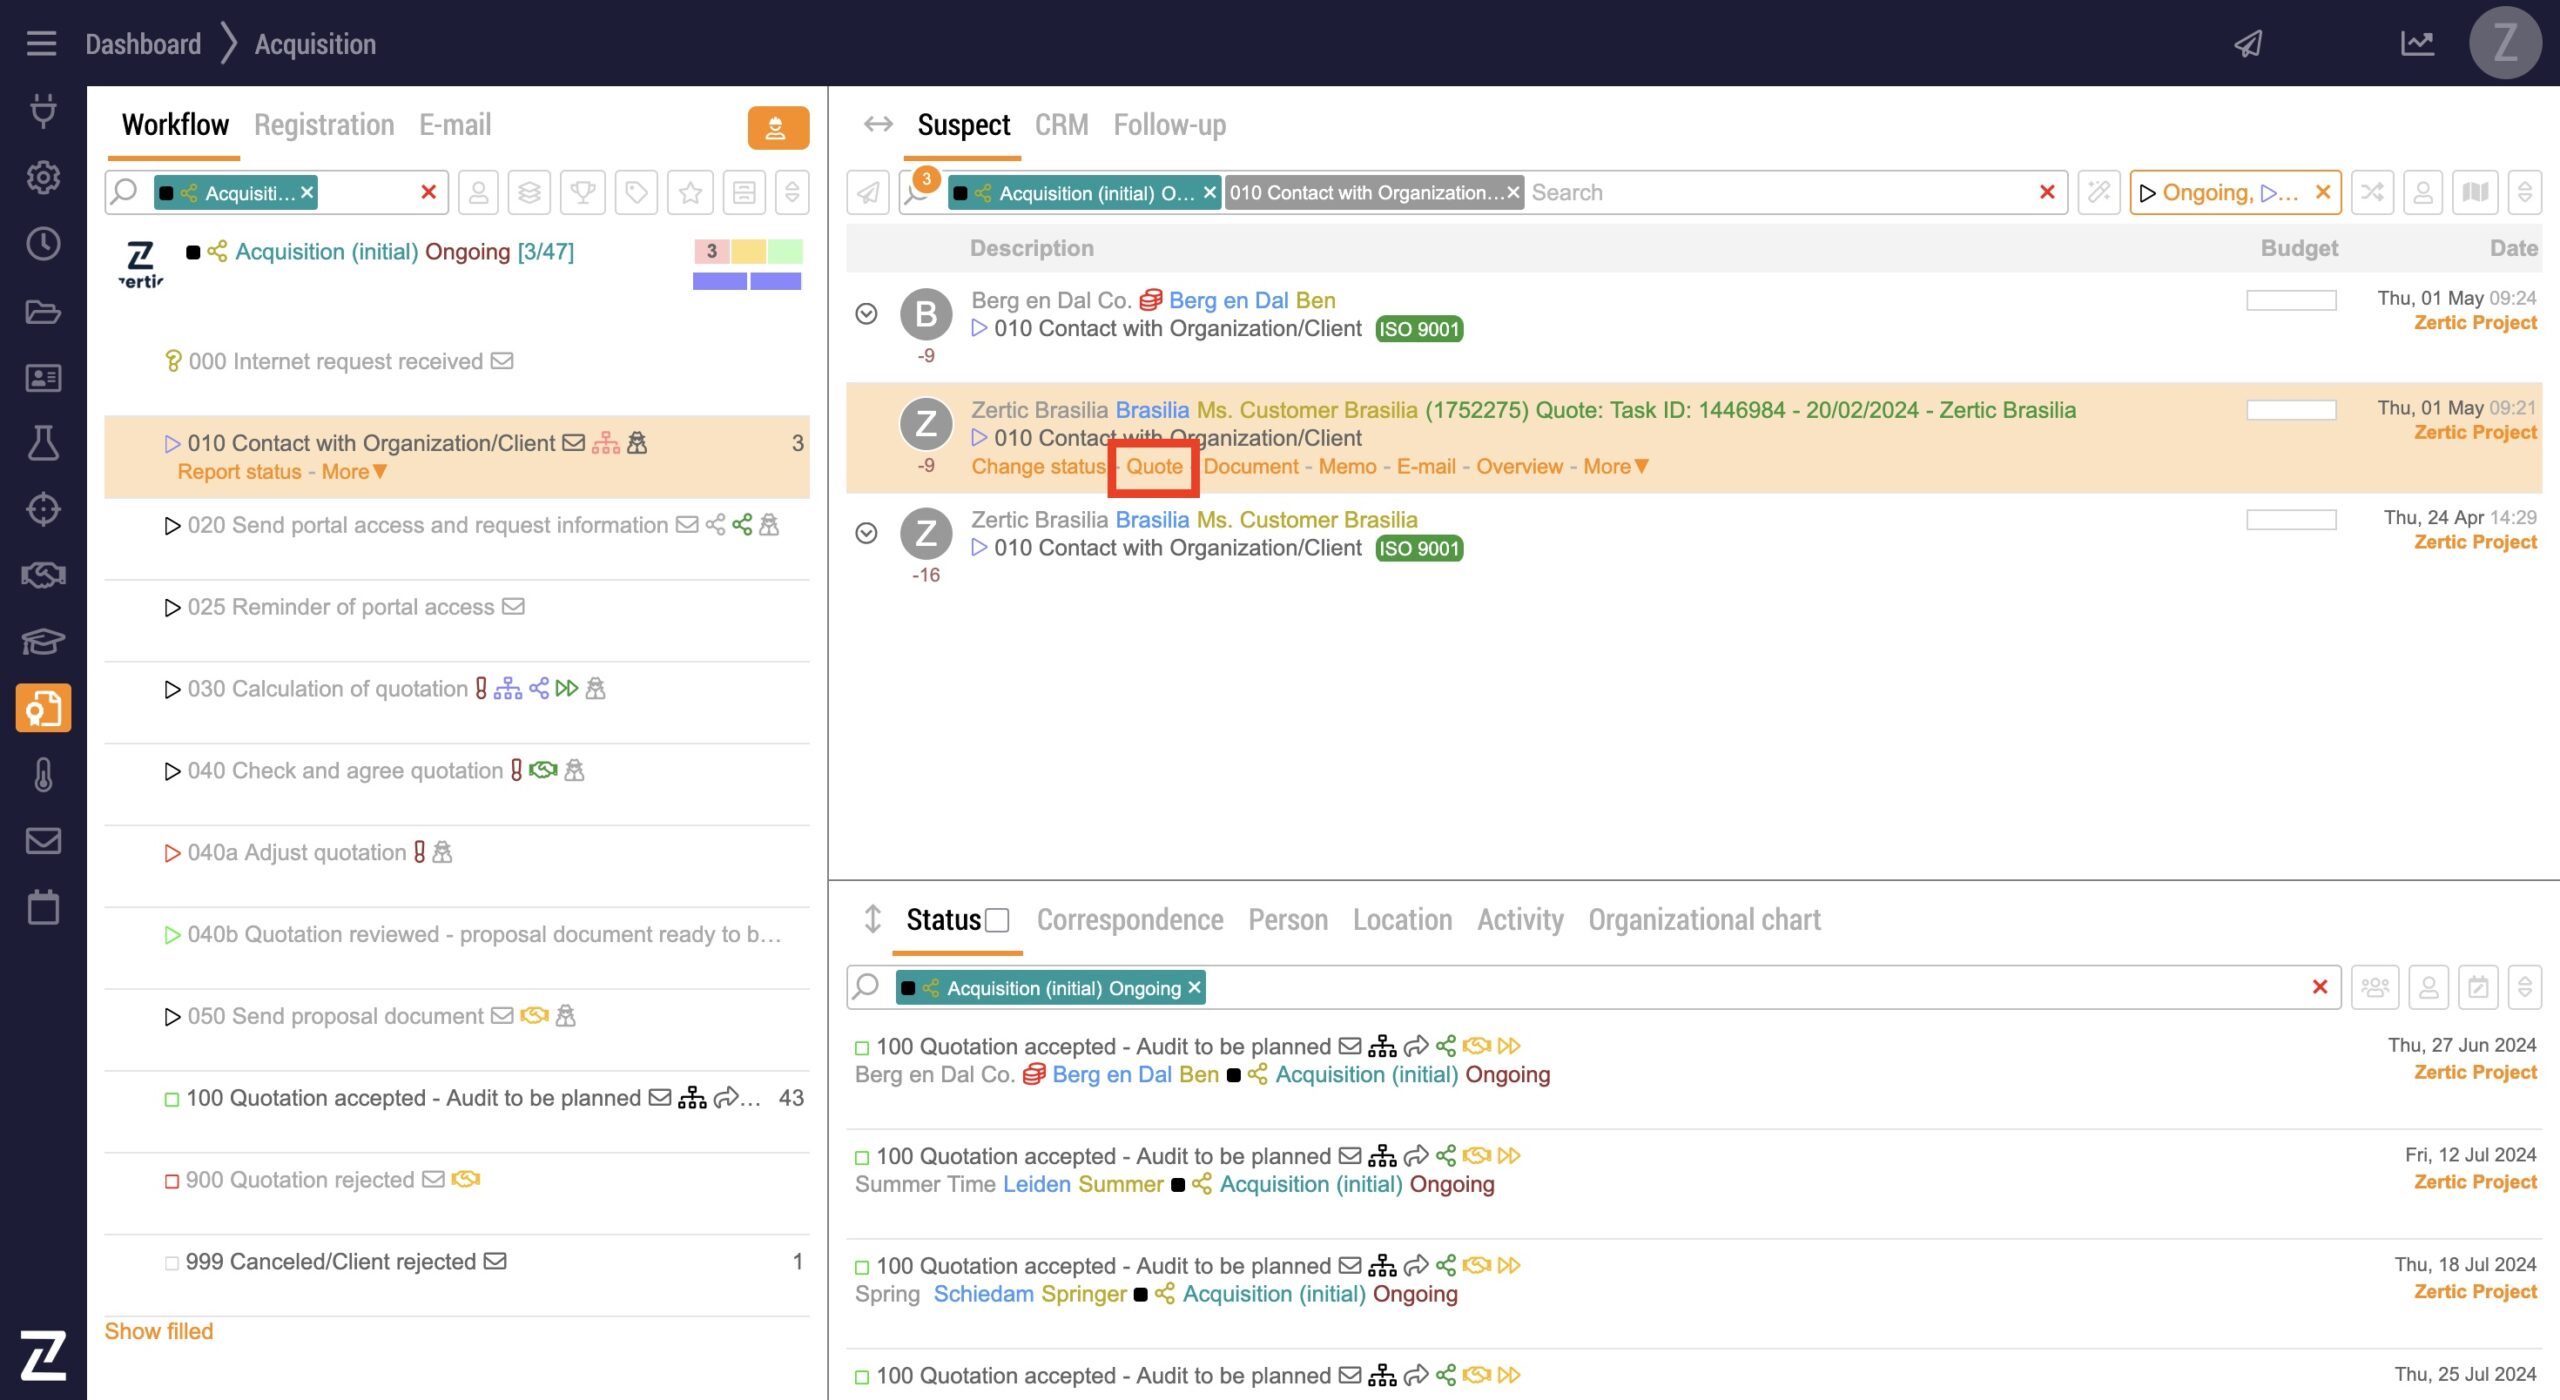Open the Correspondence tab
Image resolution: width=2560 pixels, height=1400 pixels.
(1129, 920)
